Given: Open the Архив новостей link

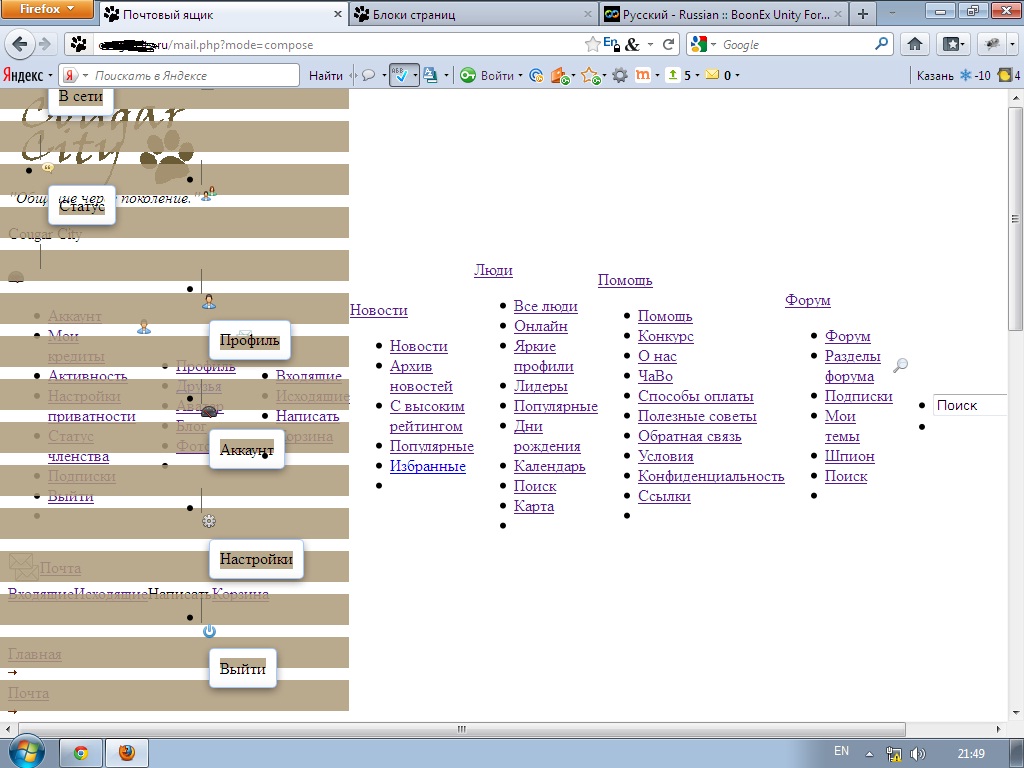Looking at the screenshot, I should coord(421,376).
